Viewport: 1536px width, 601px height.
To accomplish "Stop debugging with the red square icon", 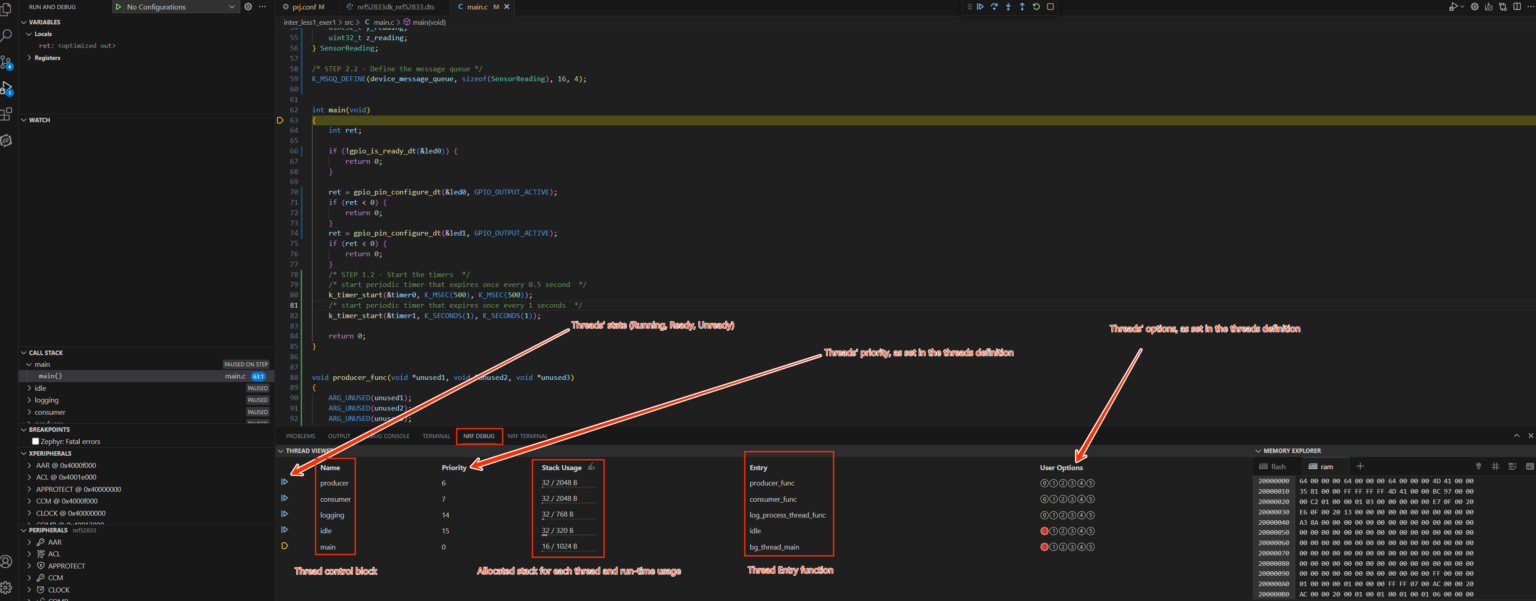I will click(x=1052, y=6).
